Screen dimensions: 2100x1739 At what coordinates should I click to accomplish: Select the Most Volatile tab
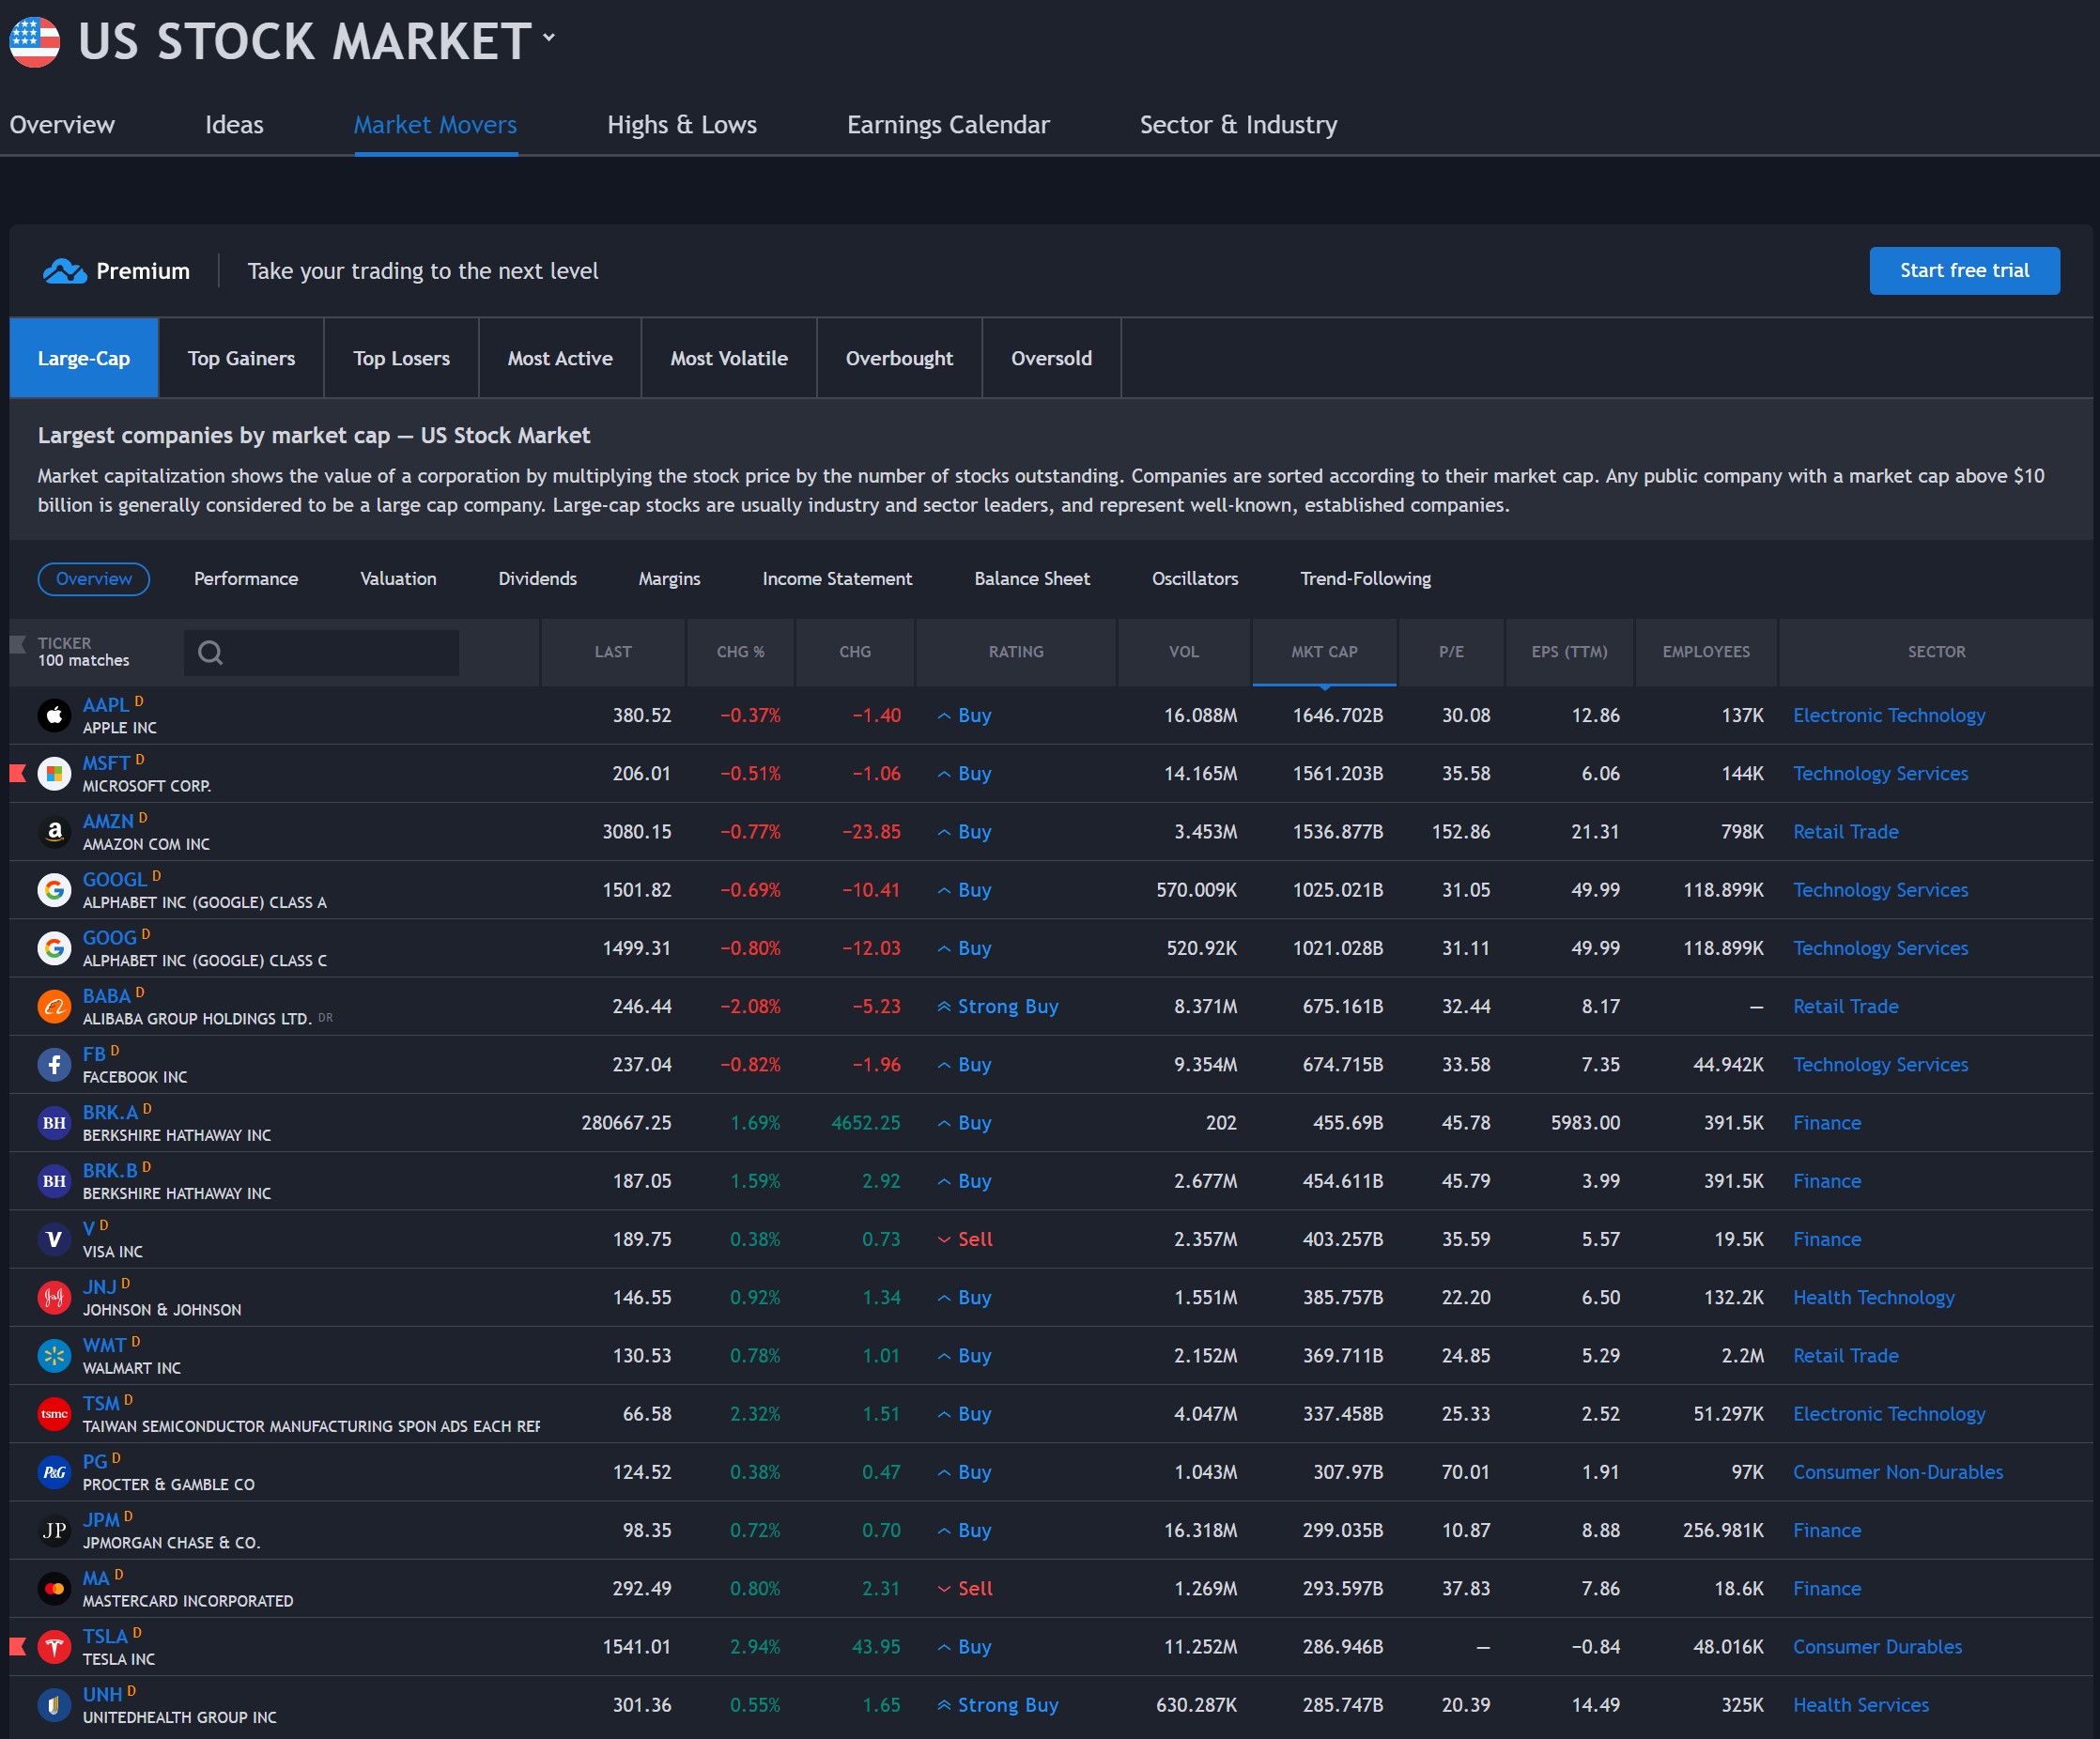click(x=729, y=358)
